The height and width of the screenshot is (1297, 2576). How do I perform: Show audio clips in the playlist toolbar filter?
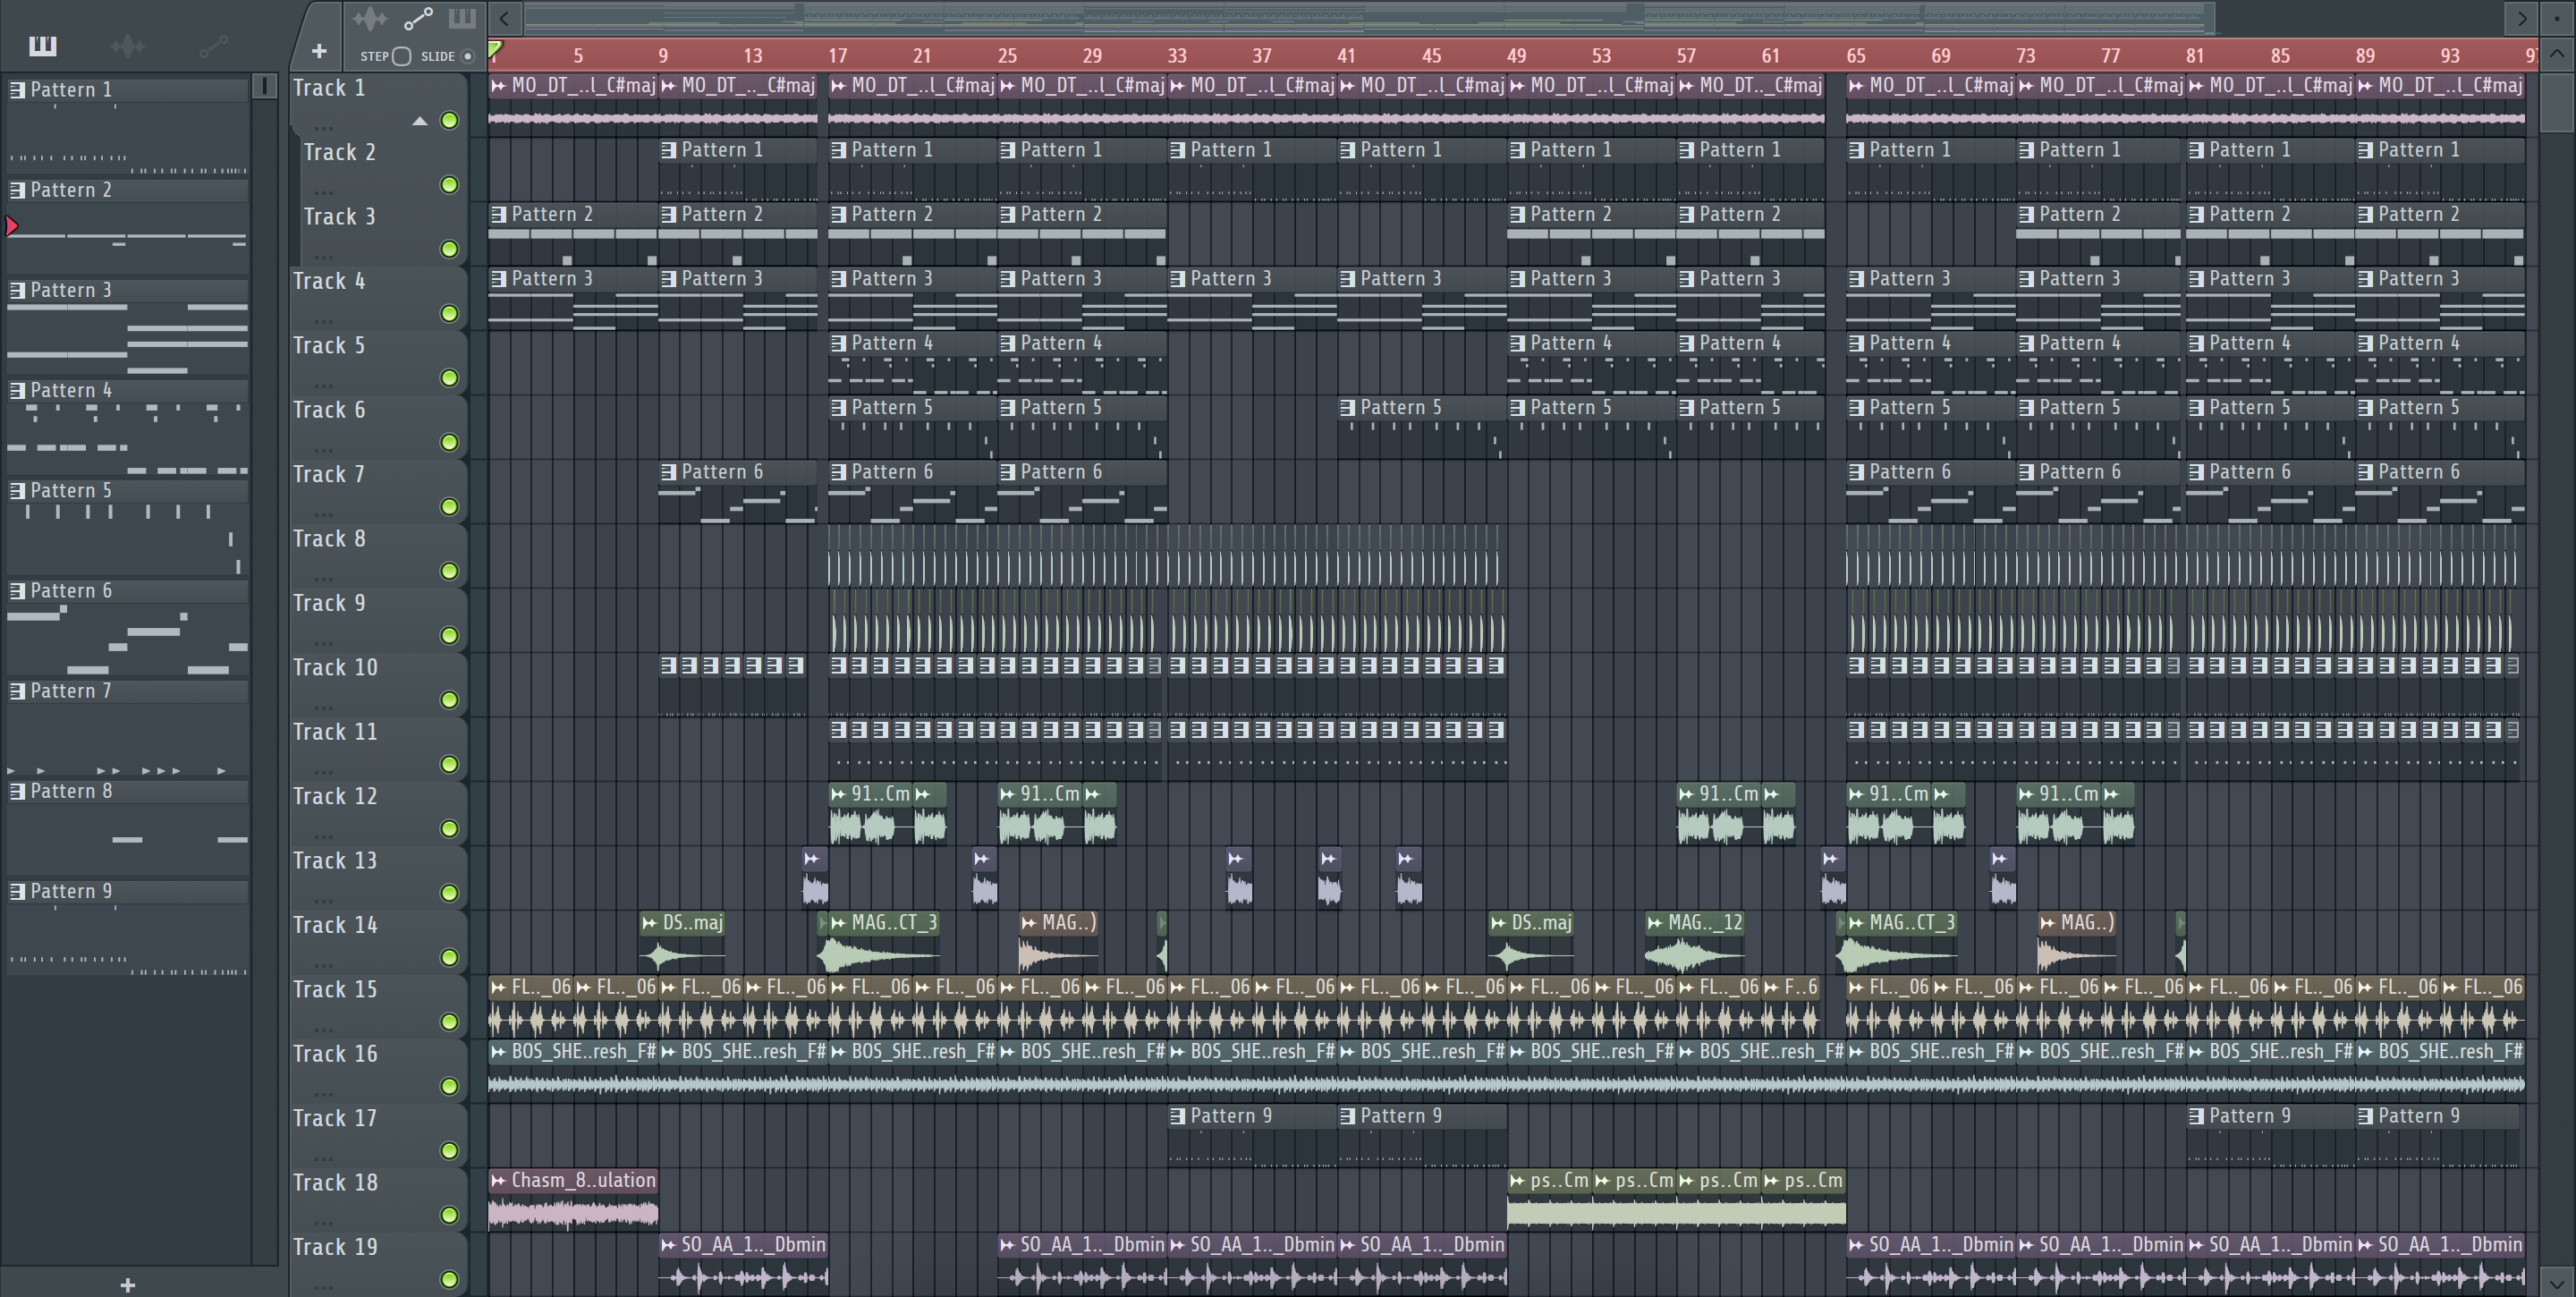coord(370,19)
